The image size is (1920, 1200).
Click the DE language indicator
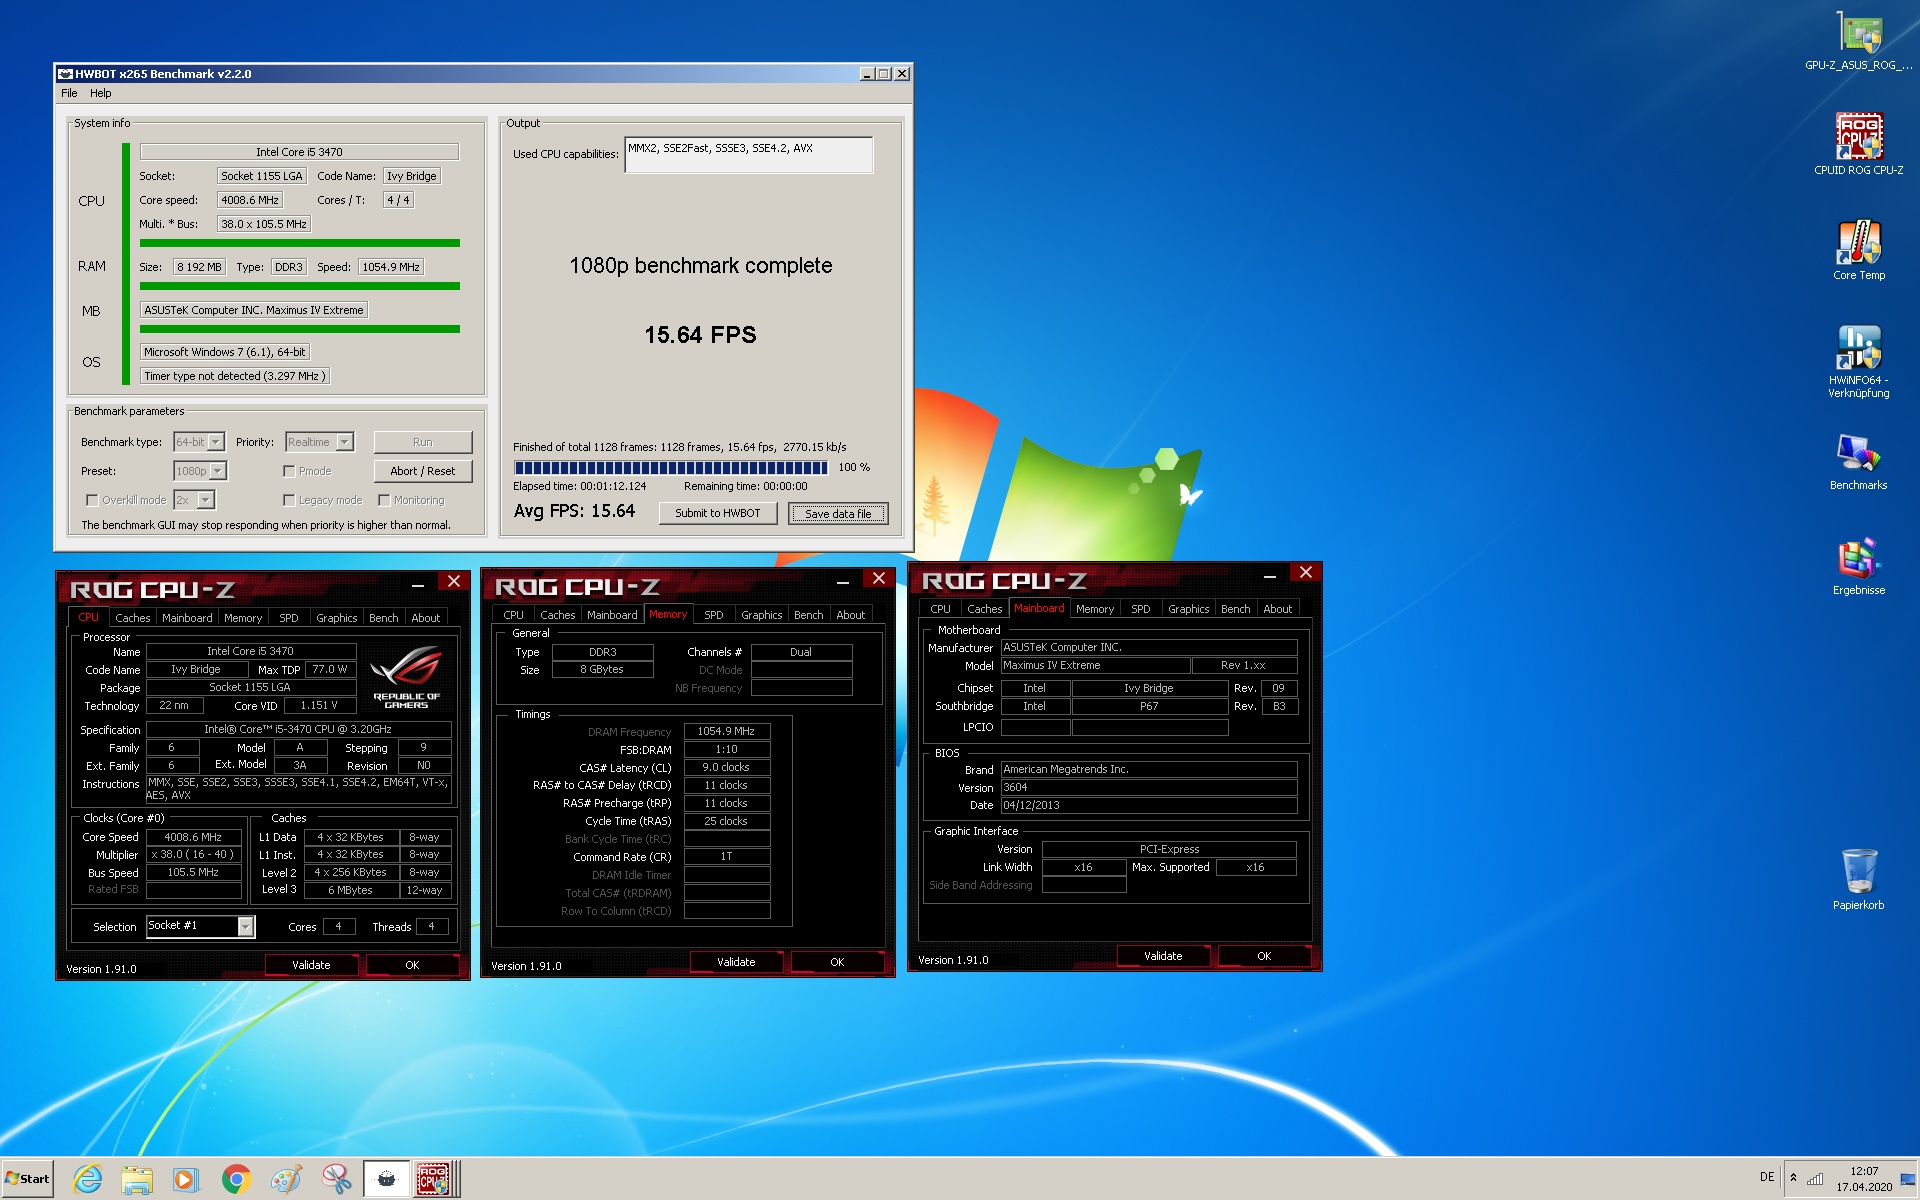1767,1177
